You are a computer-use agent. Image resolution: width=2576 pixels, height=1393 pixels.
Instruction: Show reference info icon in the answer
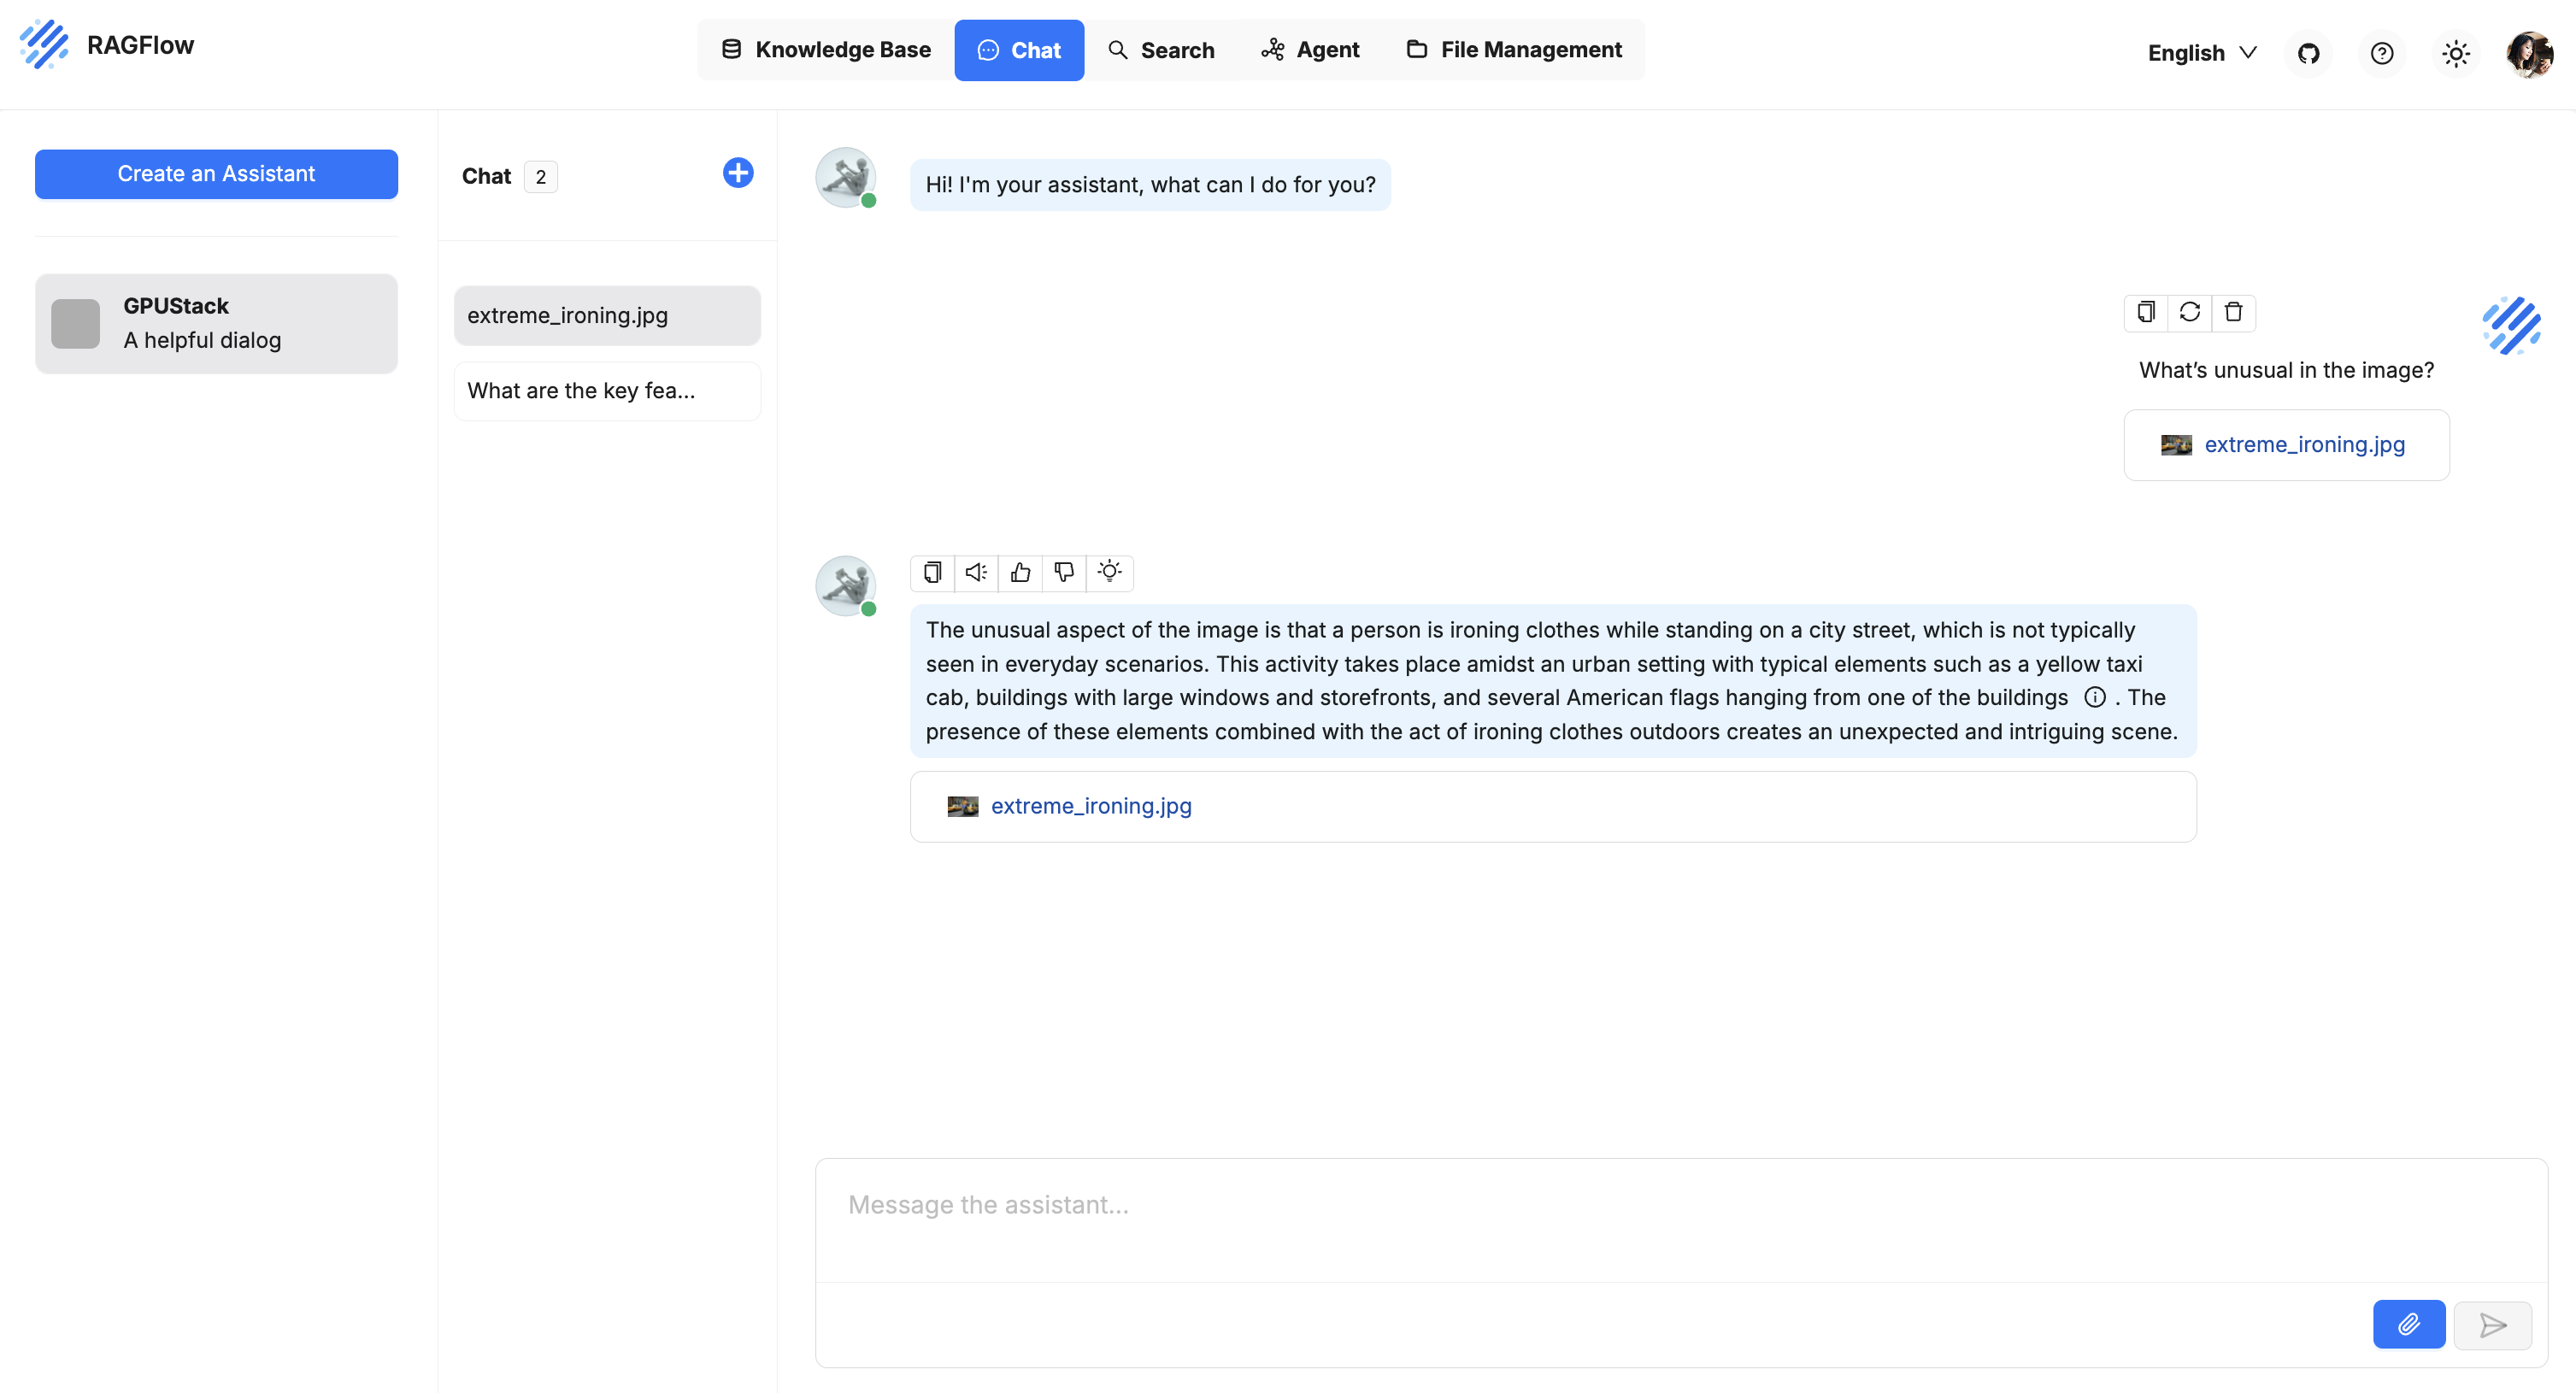(2094, 697)
